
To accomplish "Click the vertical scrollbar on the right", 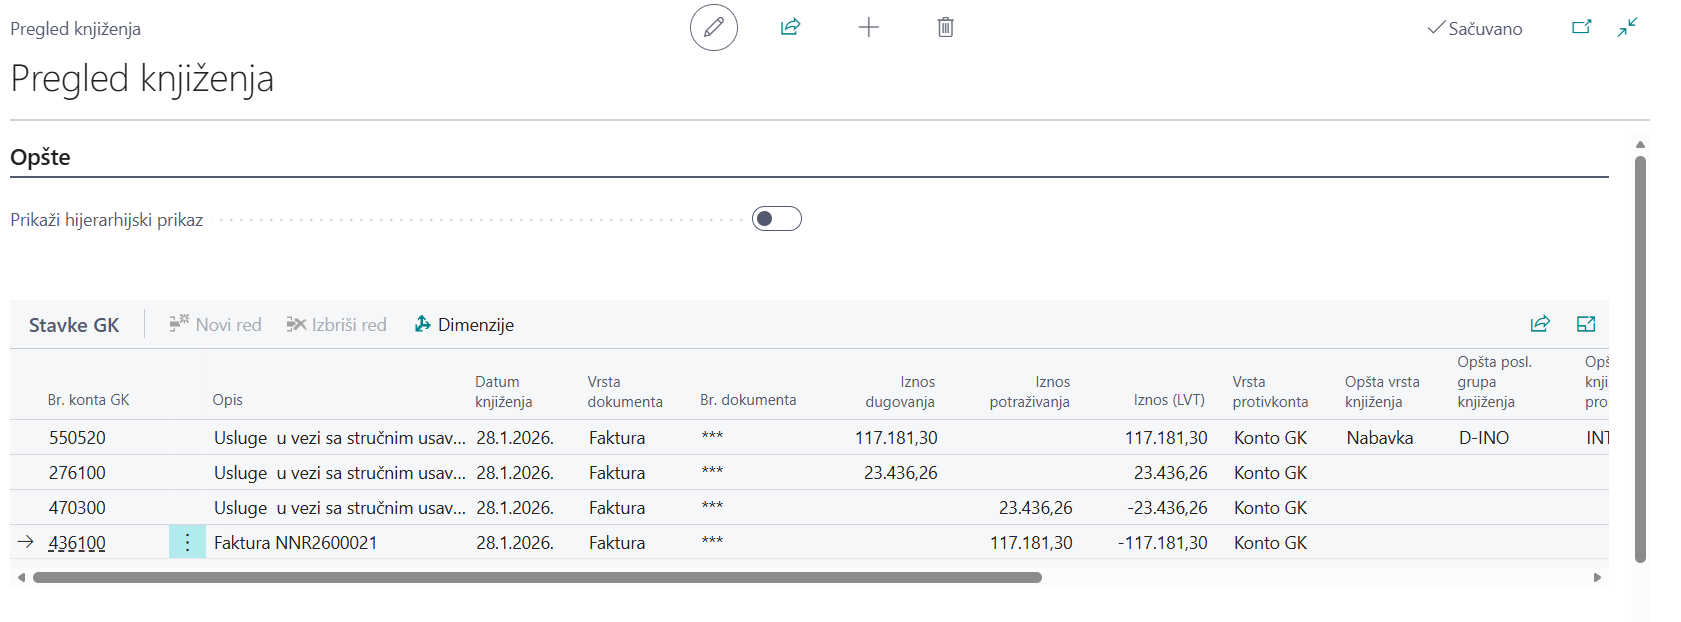I will pyautogui.click(x=1640, y=360).
